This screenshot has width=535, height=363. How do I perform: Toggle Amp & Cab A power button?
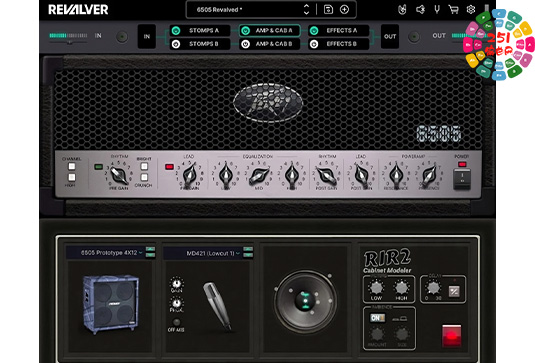click(245, 31)
